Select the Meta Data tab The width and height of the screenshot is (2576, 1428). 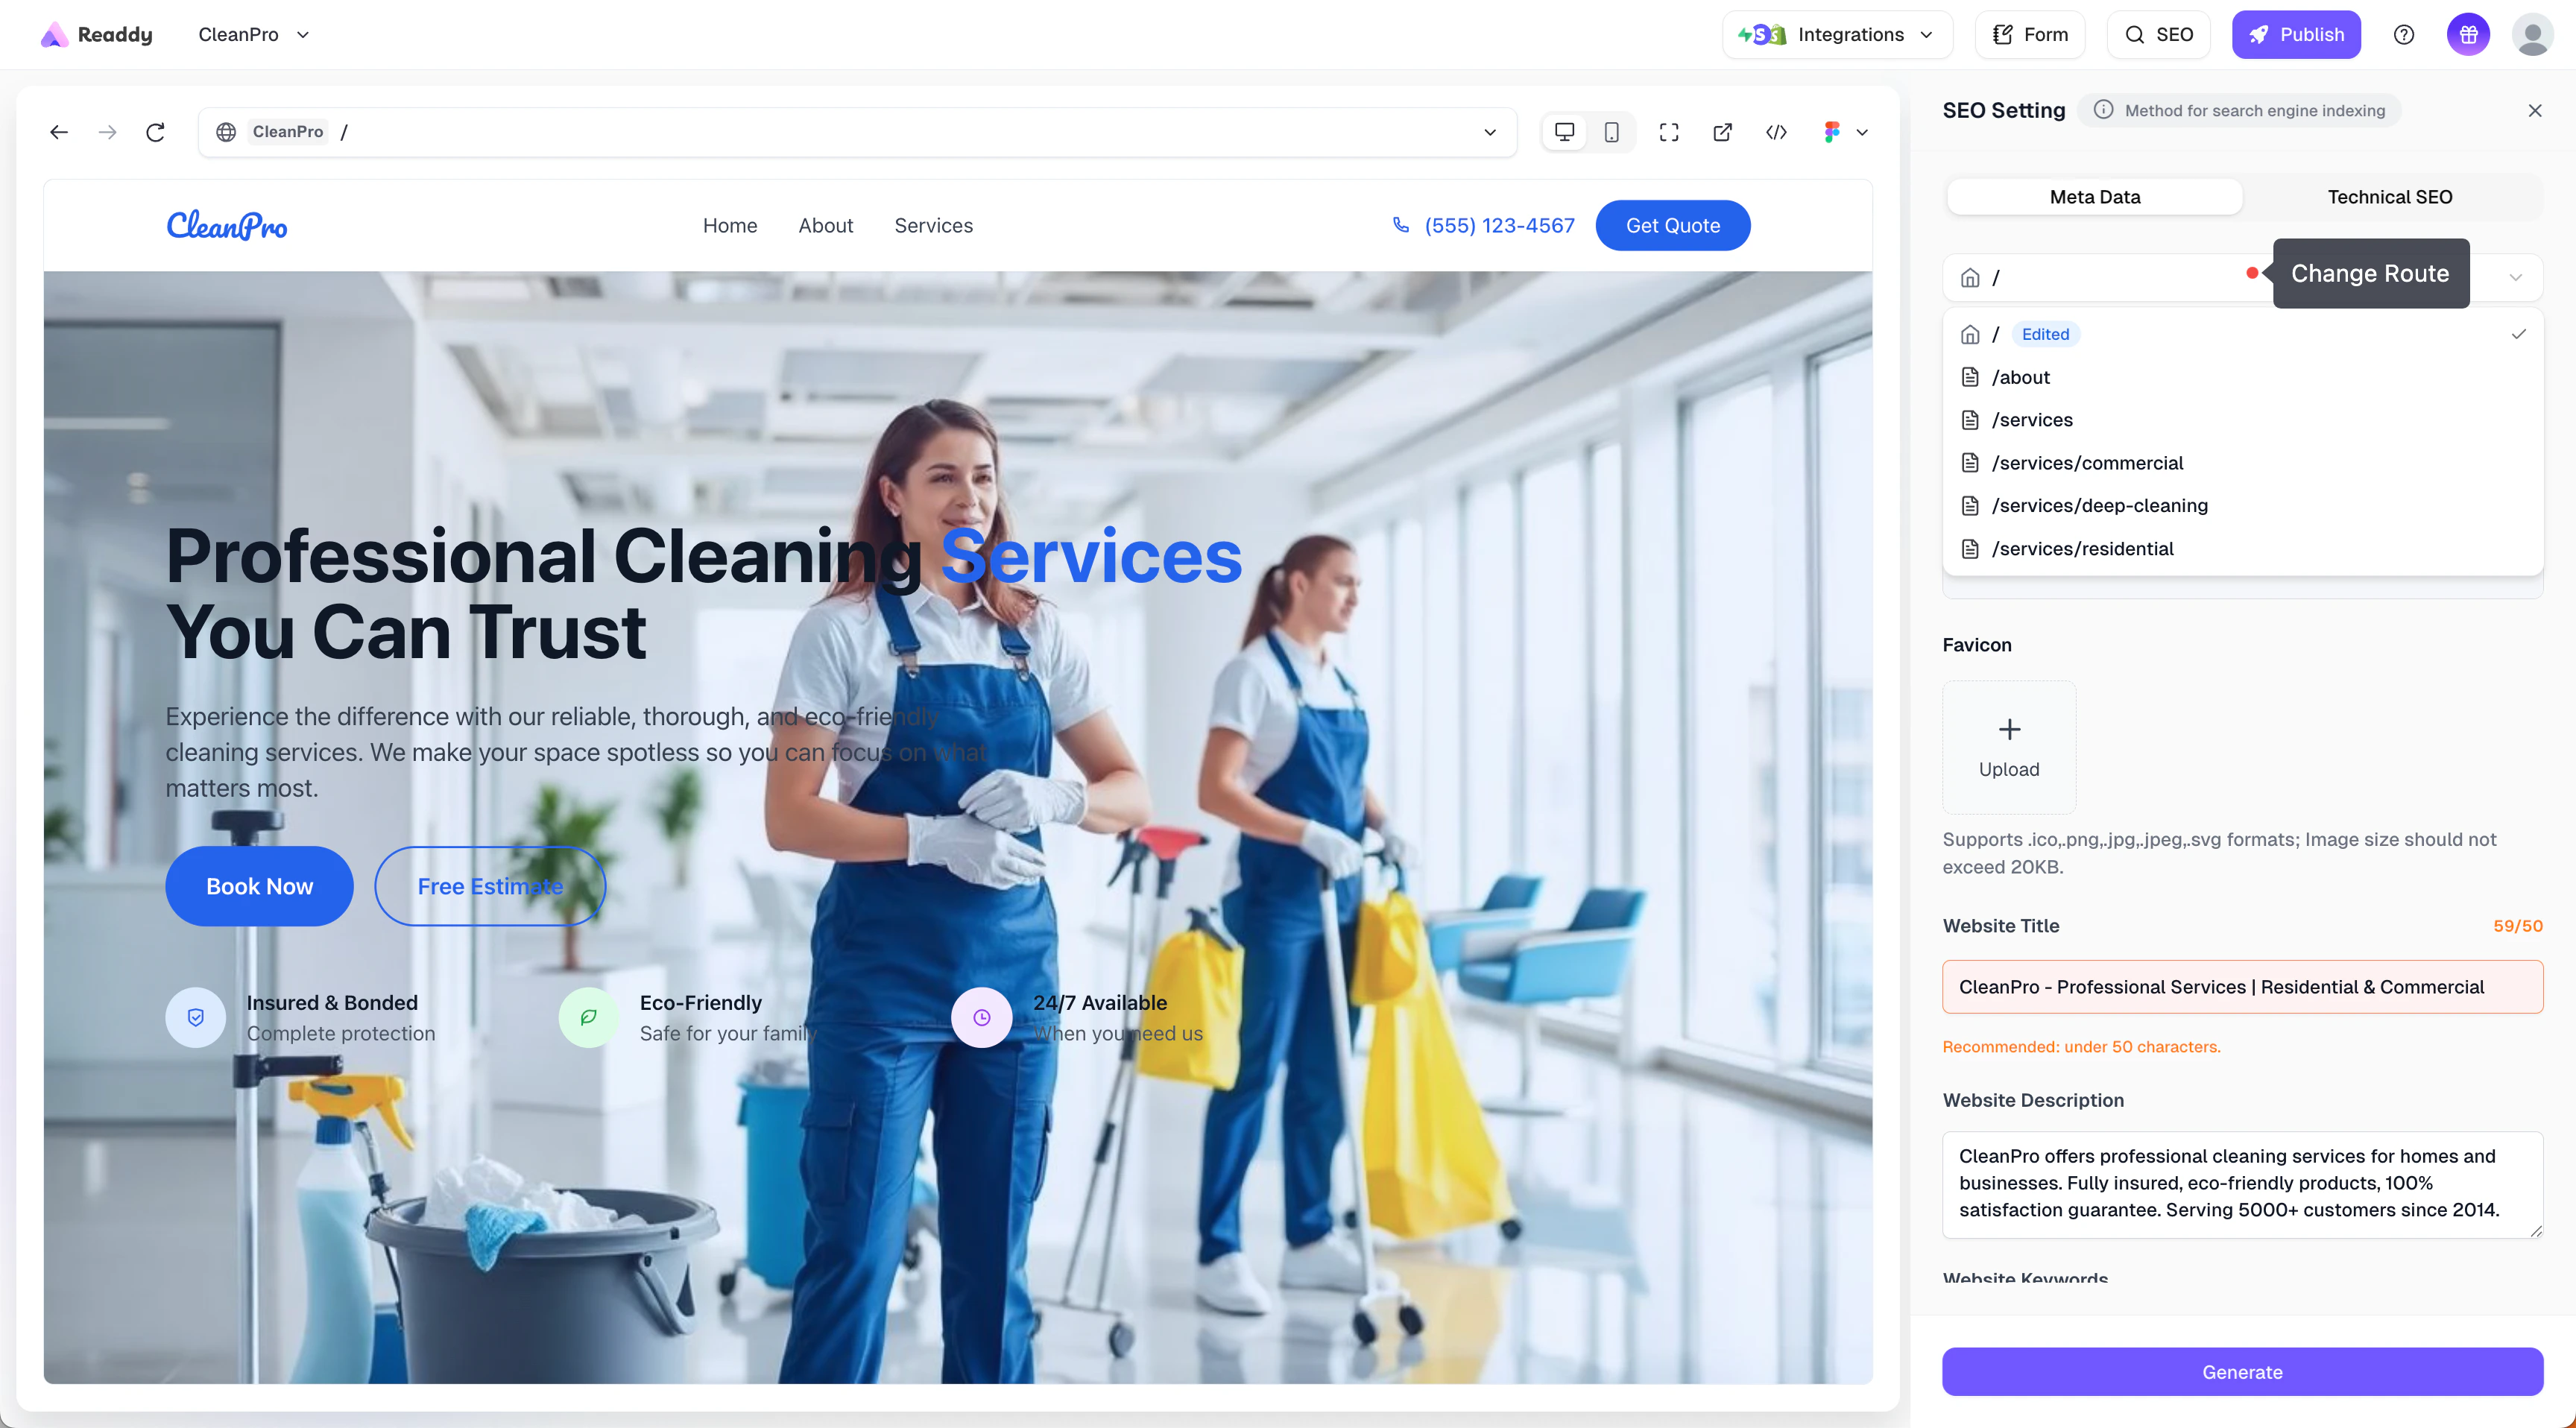(x=2094, y=197)
